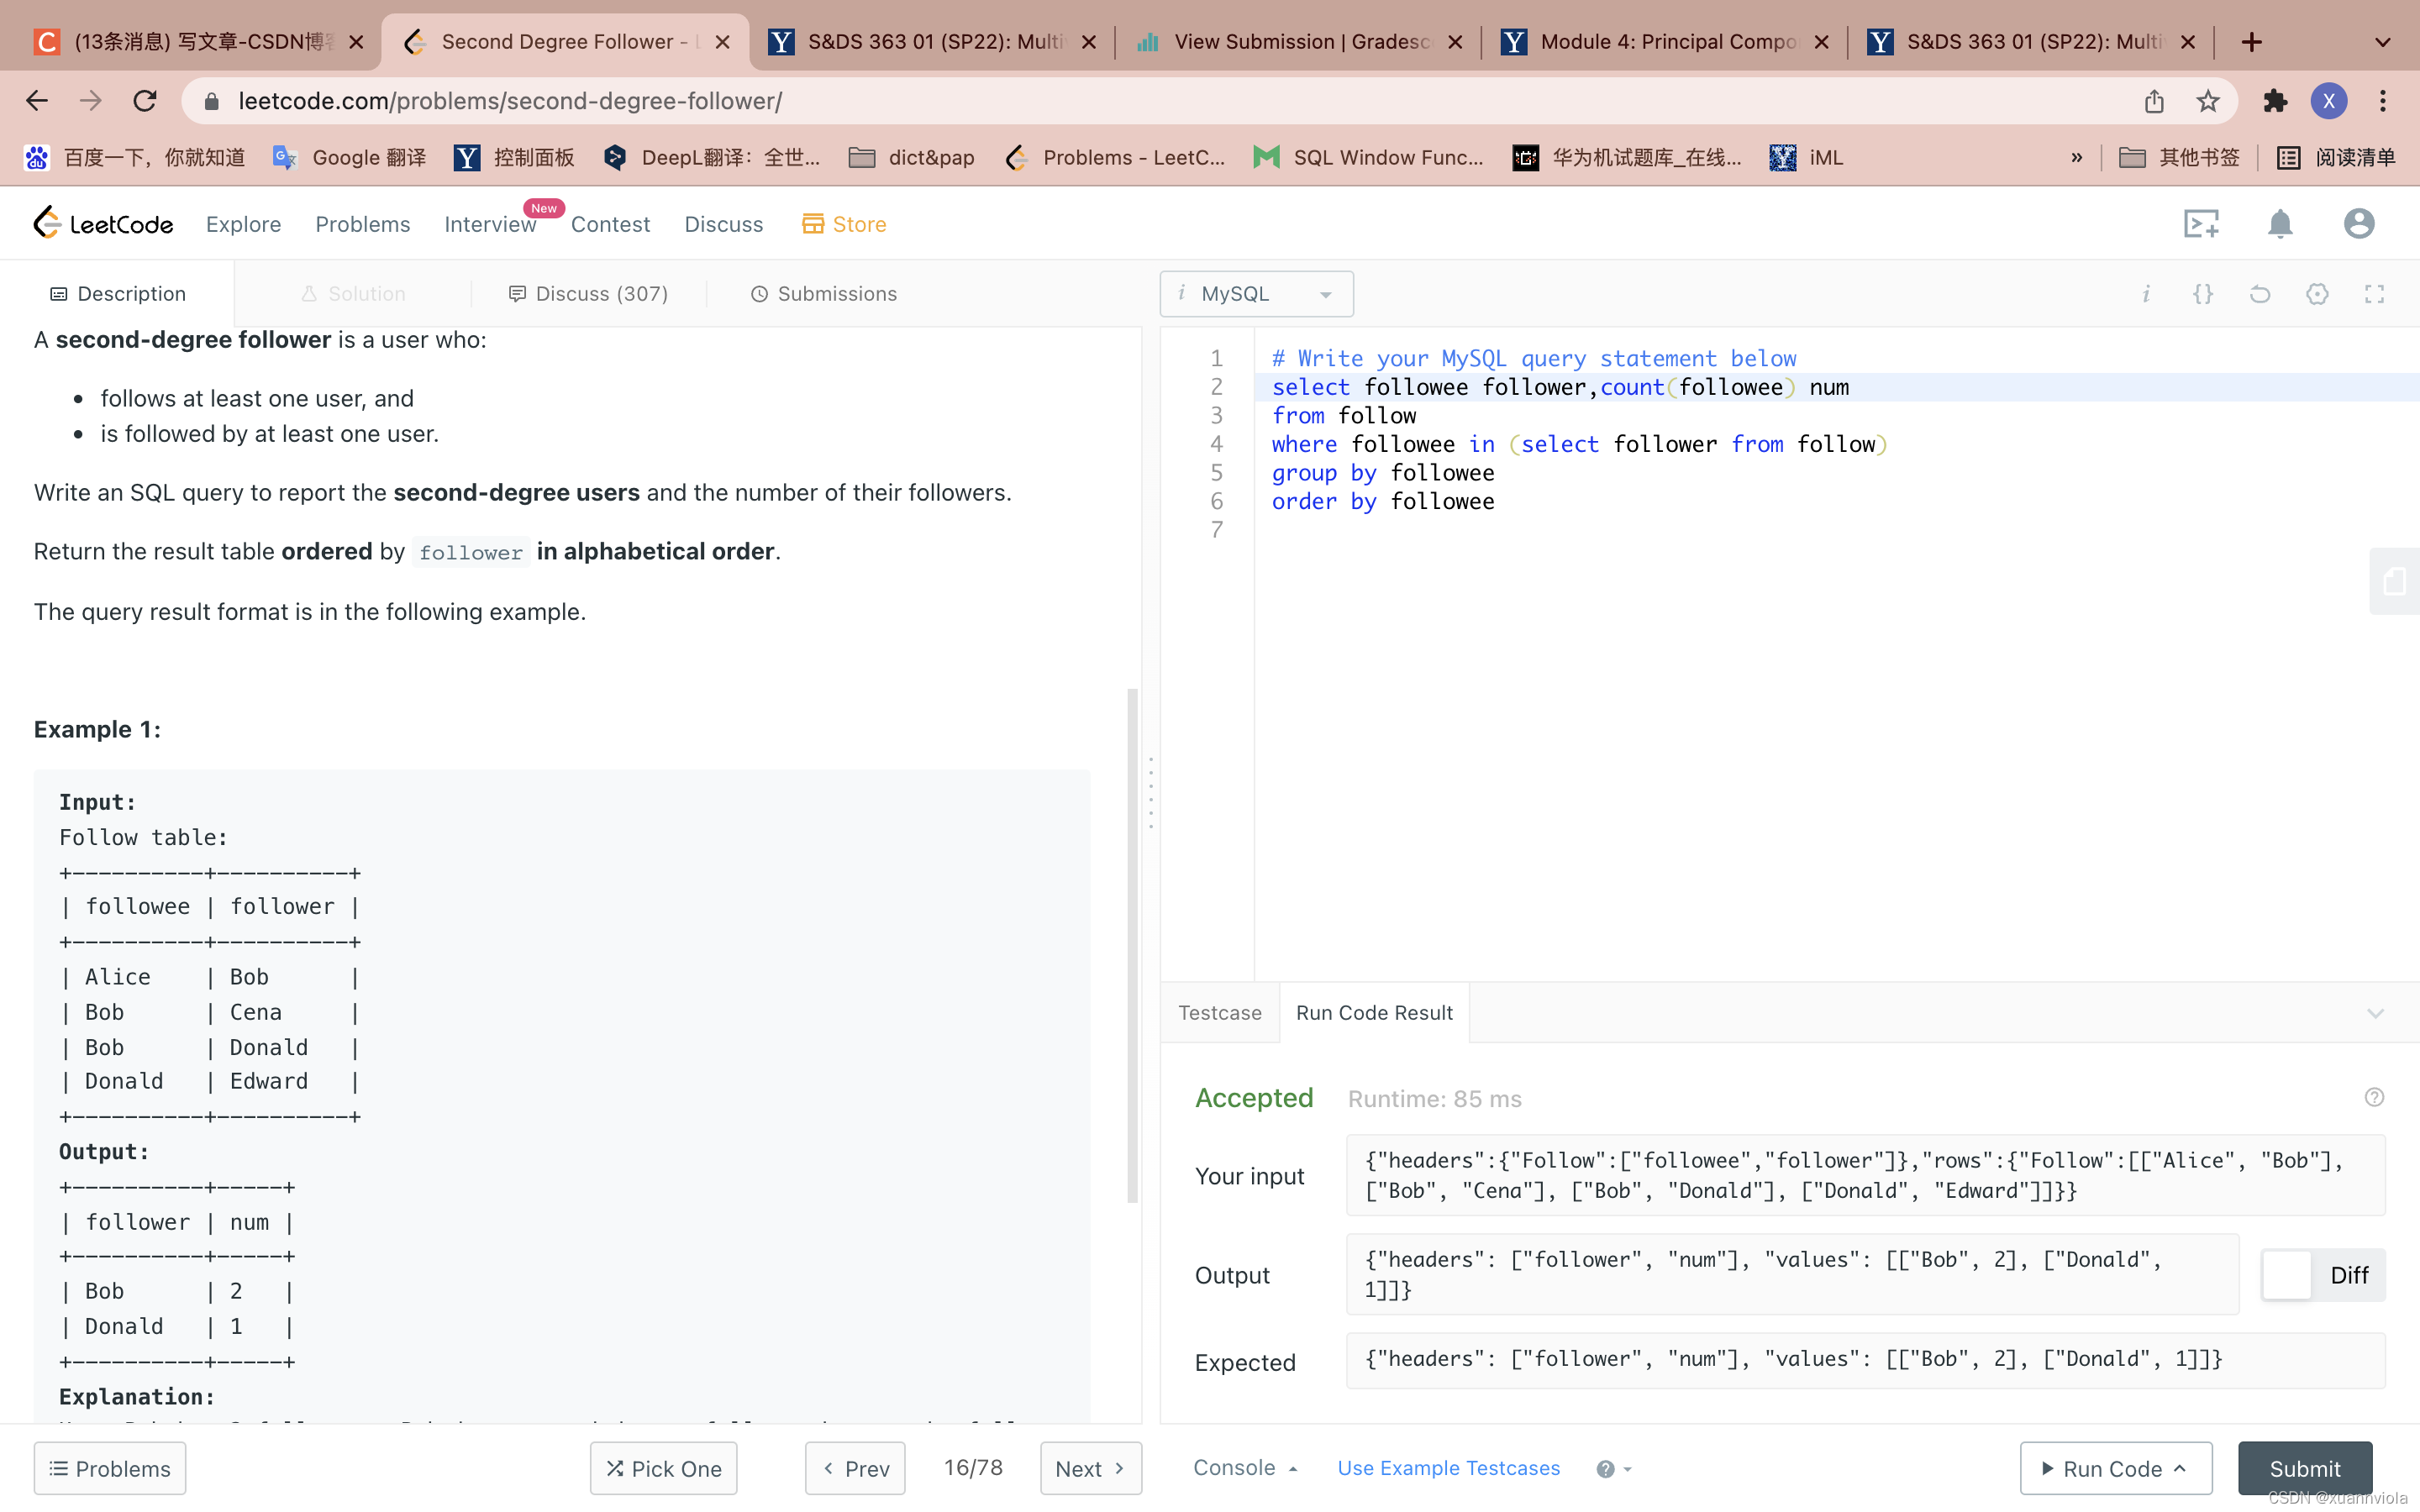Submit the SQL solution

point(2304,1468)
